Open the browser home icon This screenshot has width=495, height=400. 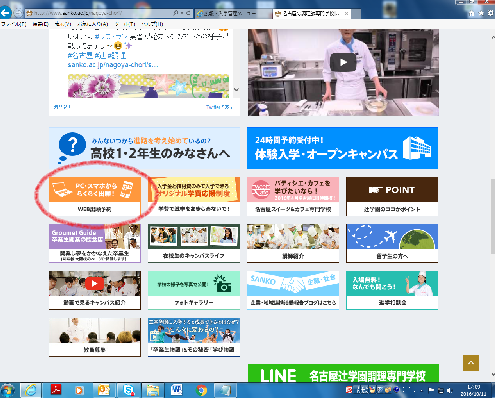click(x=471, y=13)
